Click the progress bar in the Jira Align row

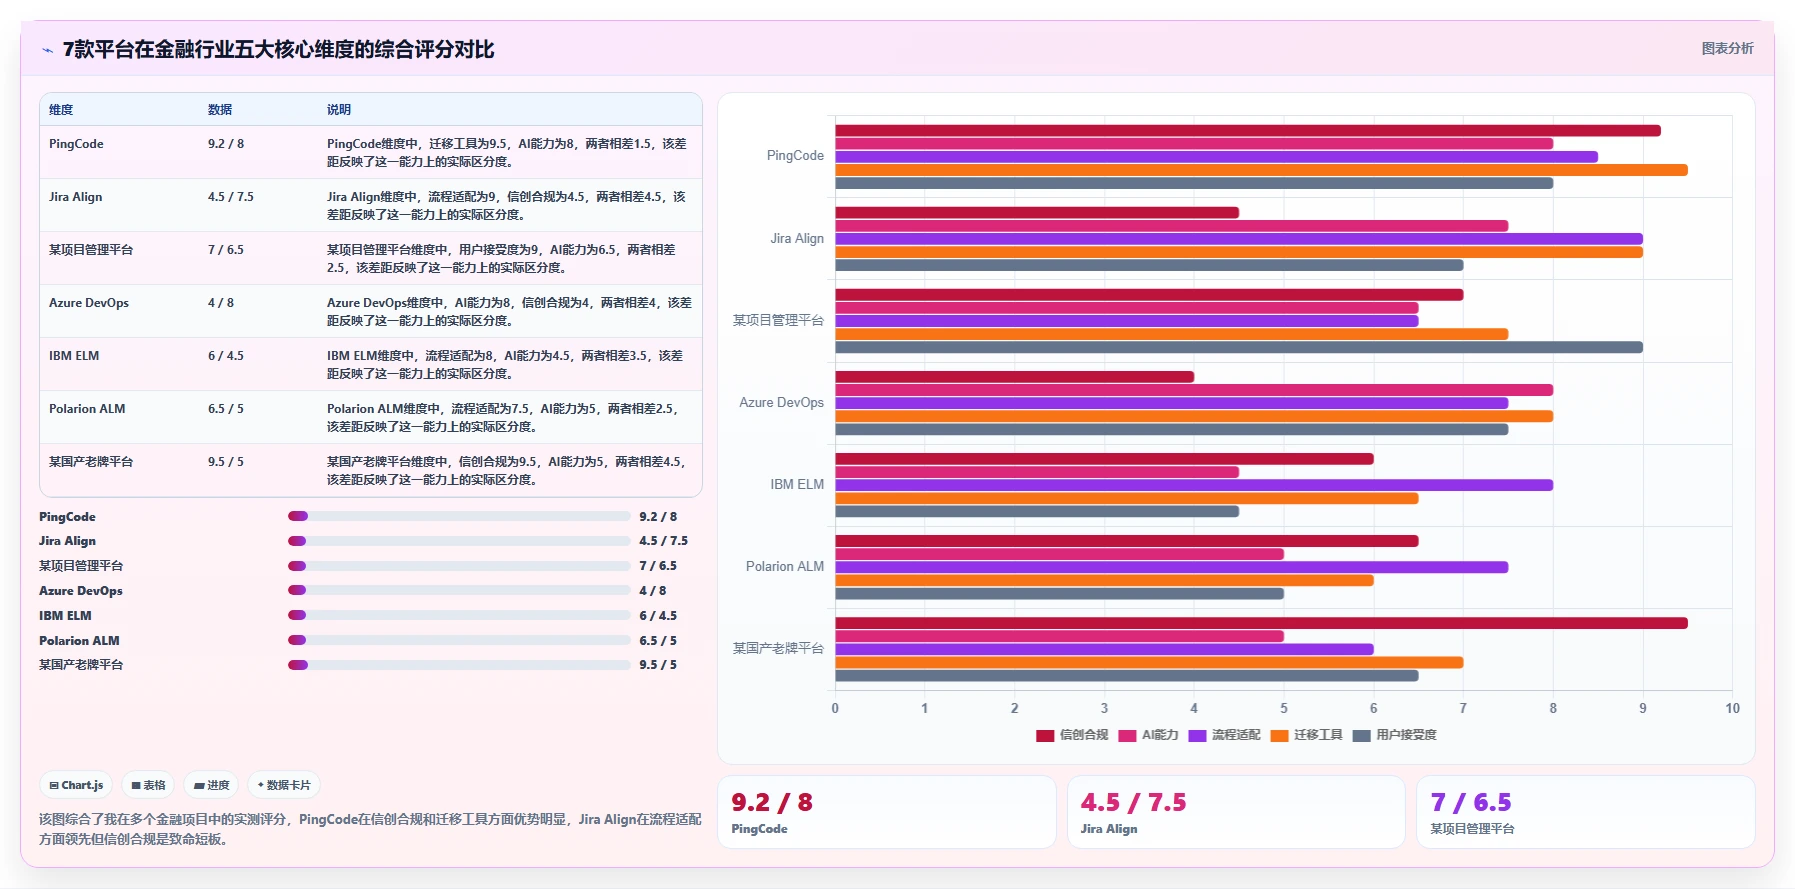tap(459, 541)
